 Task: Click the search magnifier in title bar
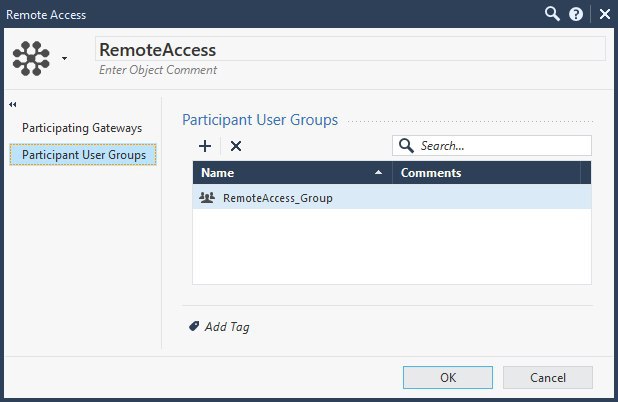pyautogui.click(x=552, y=14)
